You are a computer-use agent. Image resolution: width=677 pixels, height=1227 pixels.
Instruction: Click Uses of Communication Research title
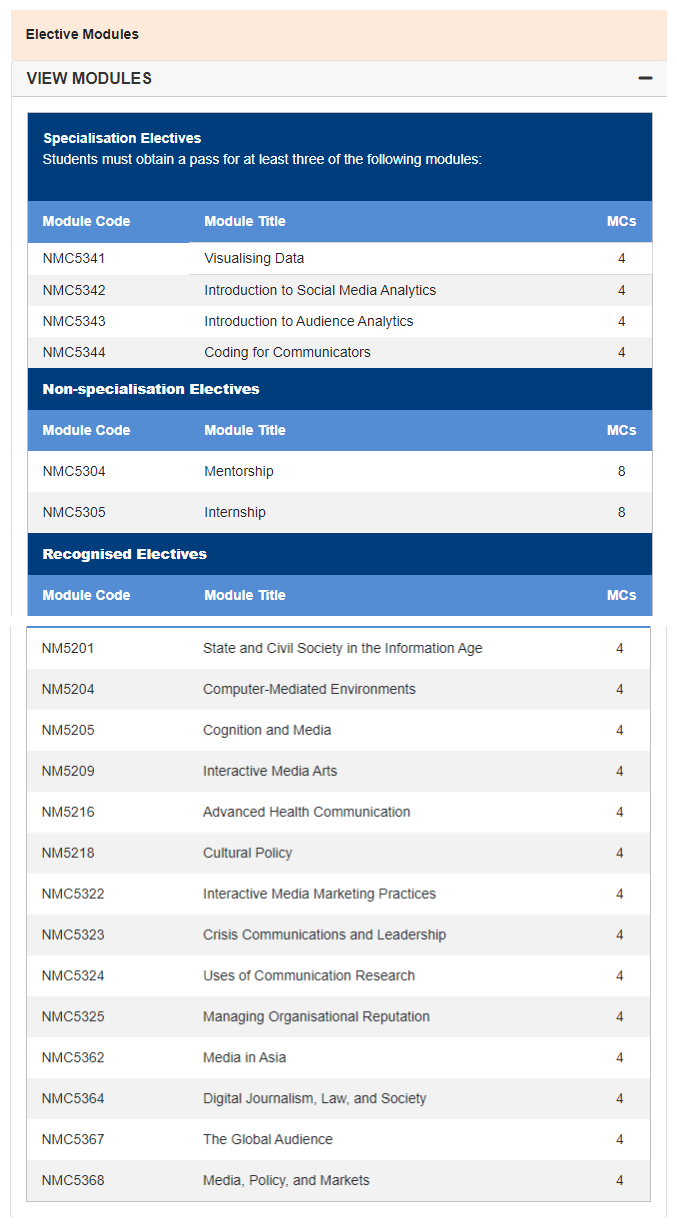[309, 976]
